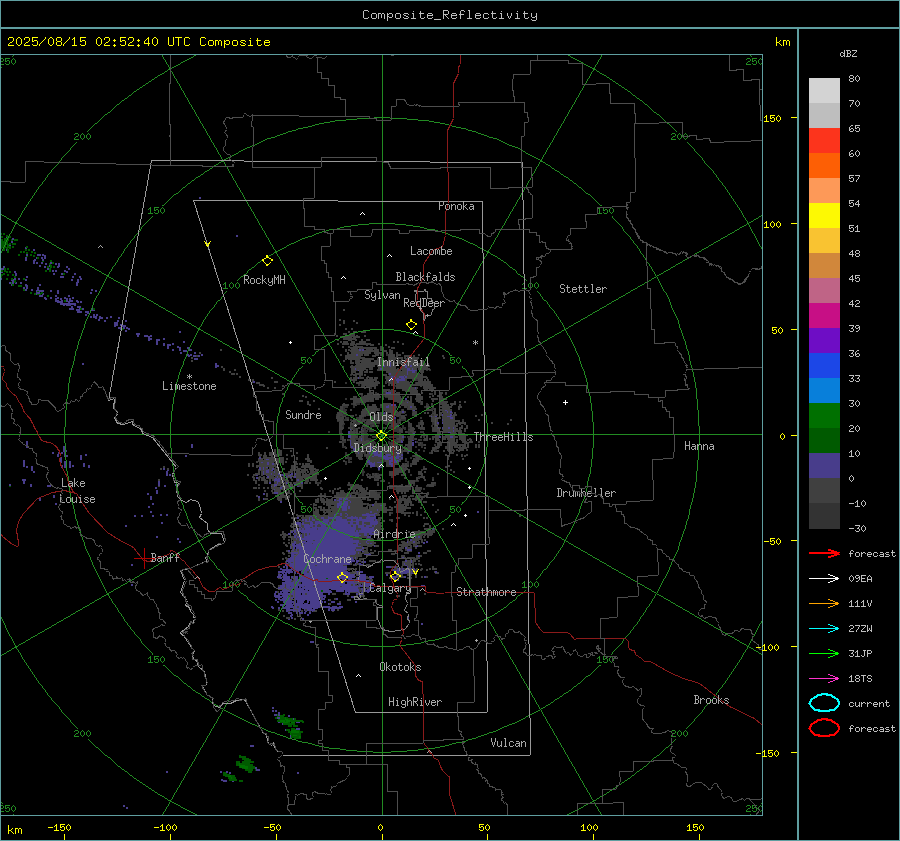The image size is (900, 841).
Task: Click the Brooks label
Action: click(x=711, y=700)
